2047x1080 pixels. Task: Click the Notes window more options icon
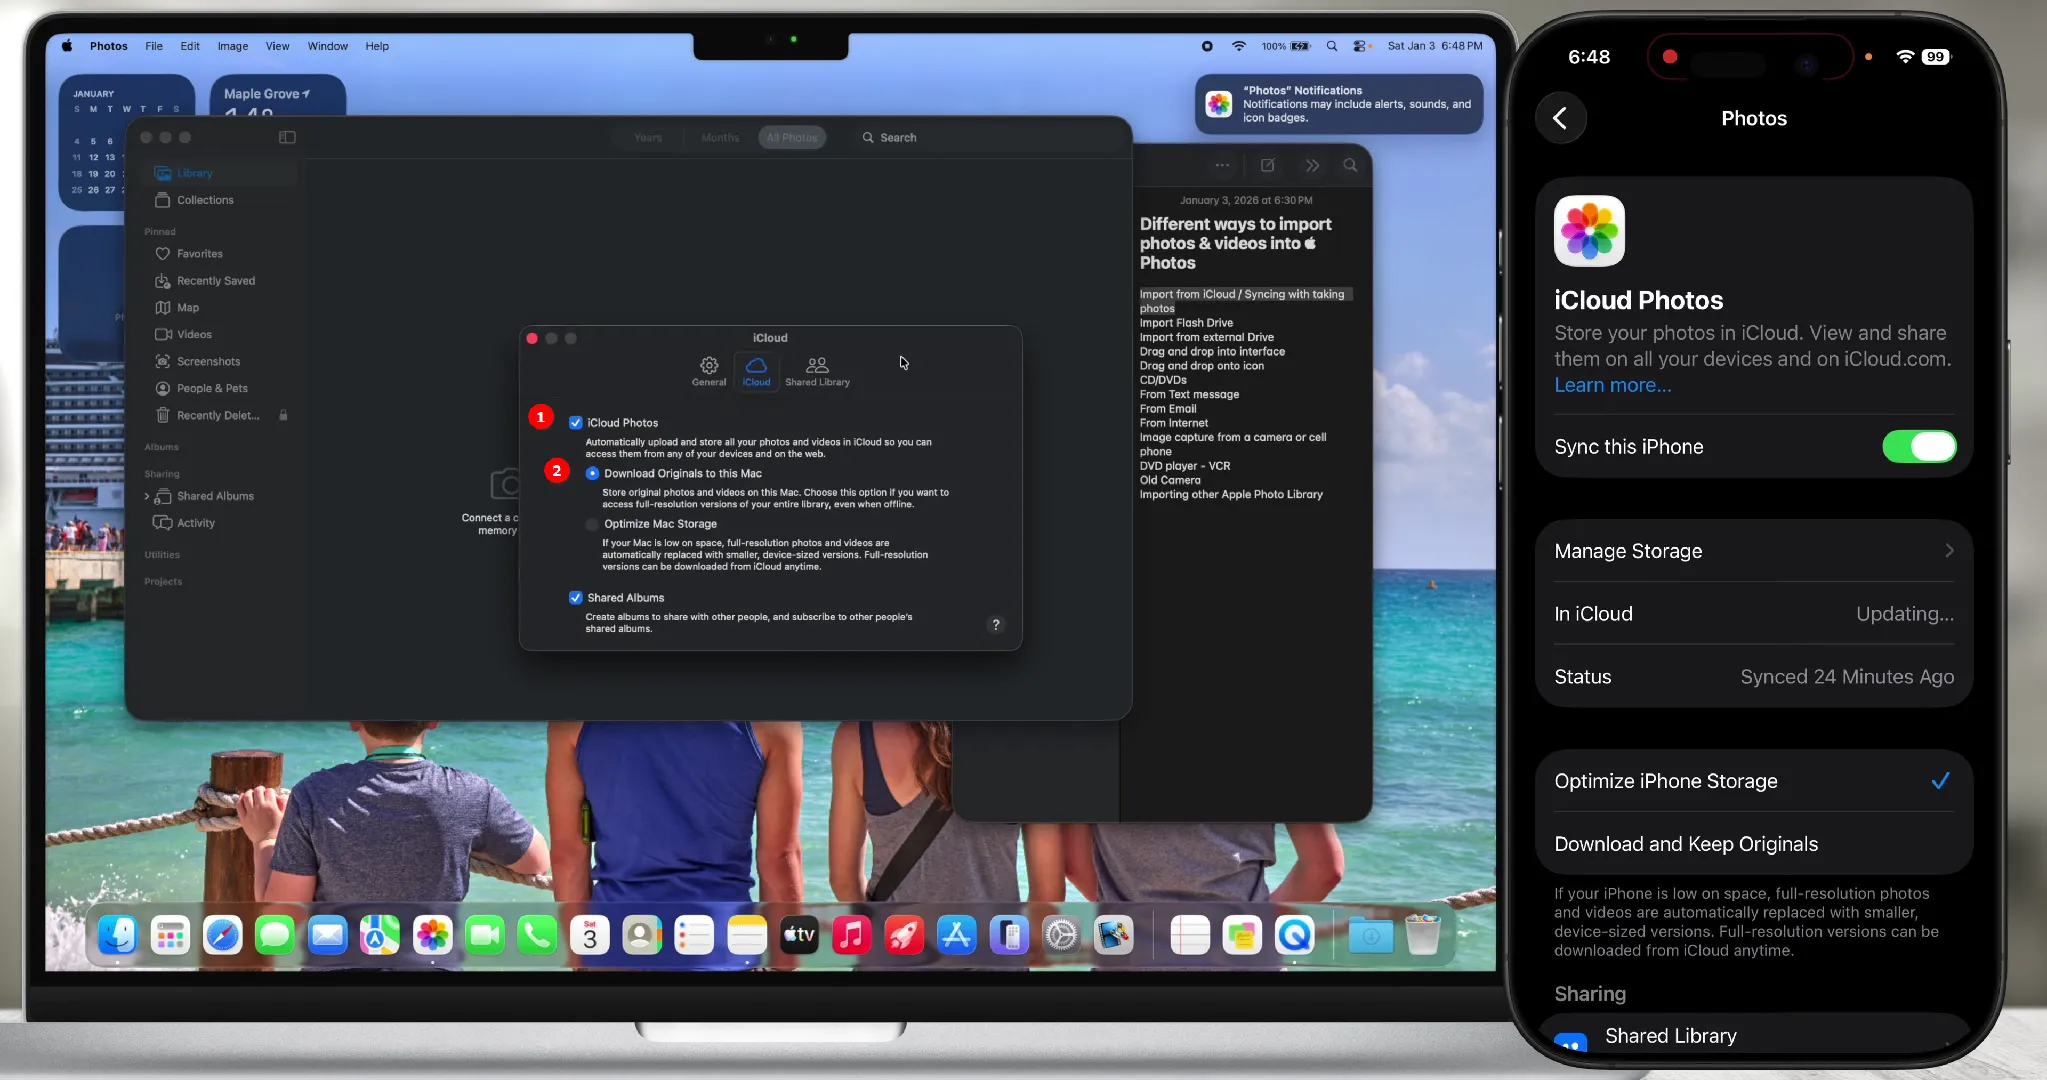coord(1222,165)
